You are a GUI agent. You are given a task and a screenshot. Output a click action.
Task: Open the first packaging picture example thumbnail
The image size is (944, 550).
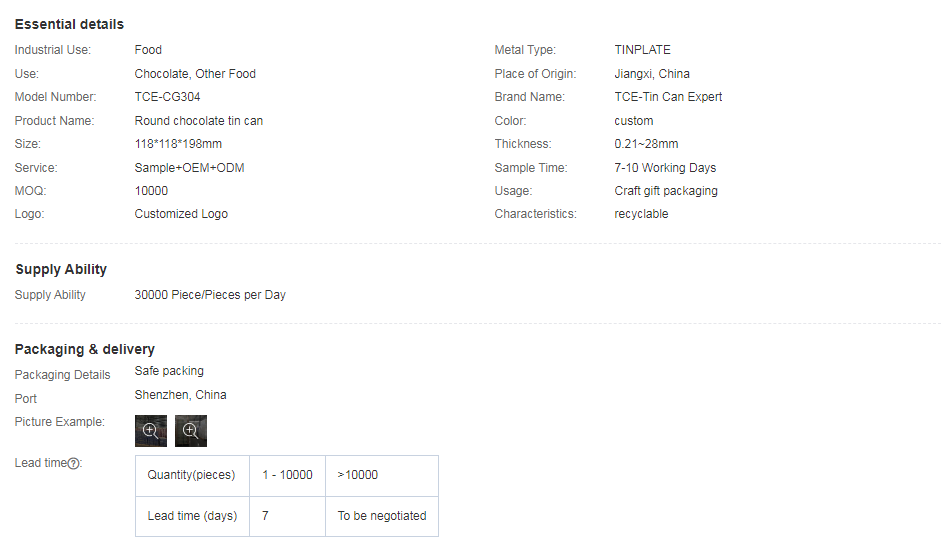pyautogui.click(x=151, y=430)
